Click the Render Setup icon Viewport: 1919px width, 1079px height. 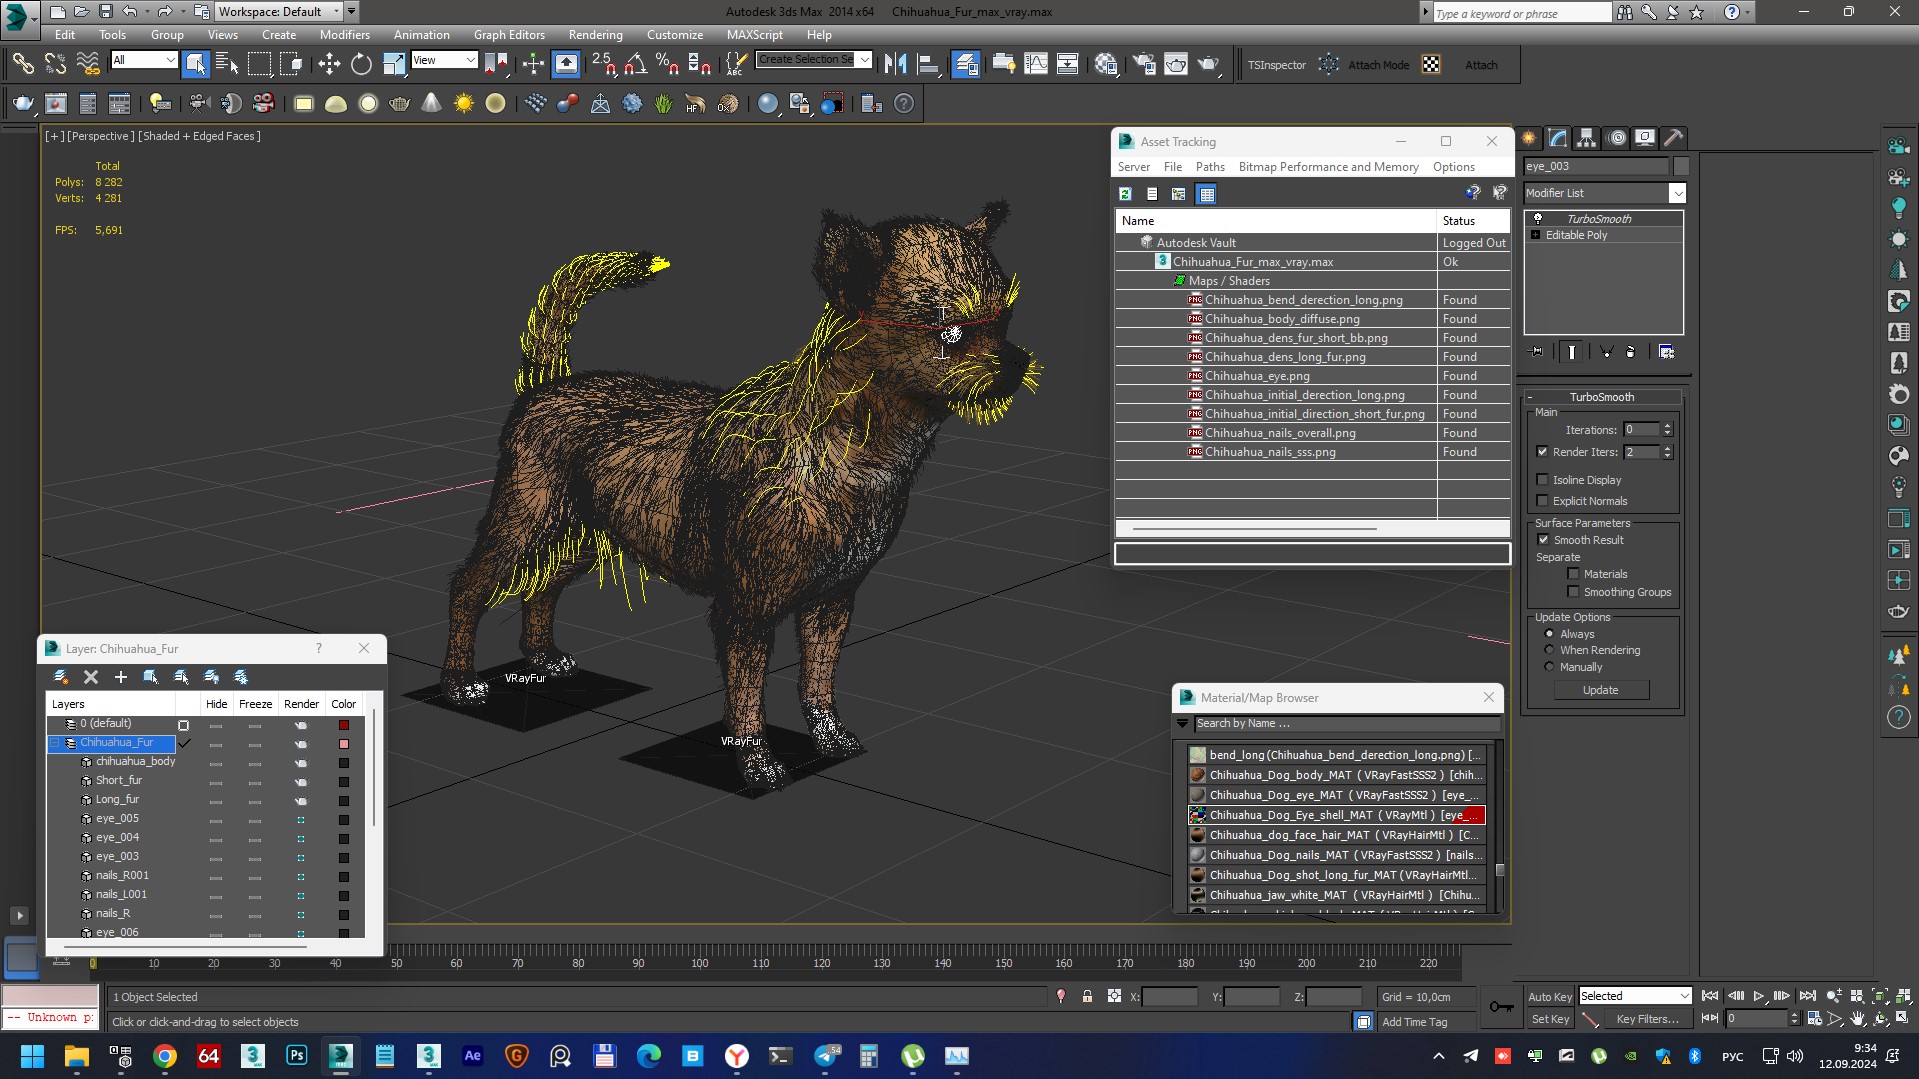(1144, 65)
